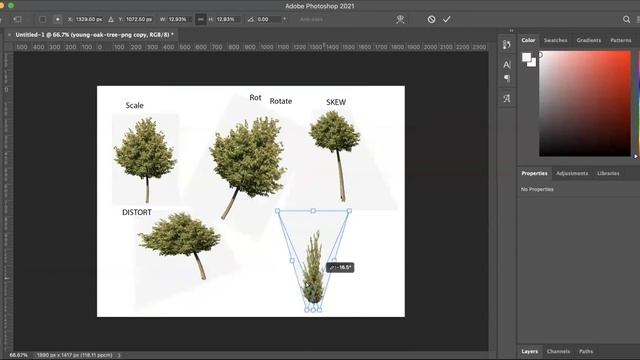
Task: Click the relative positioning triangle icon
Action: pyautogui.click(x=111, y=19)
